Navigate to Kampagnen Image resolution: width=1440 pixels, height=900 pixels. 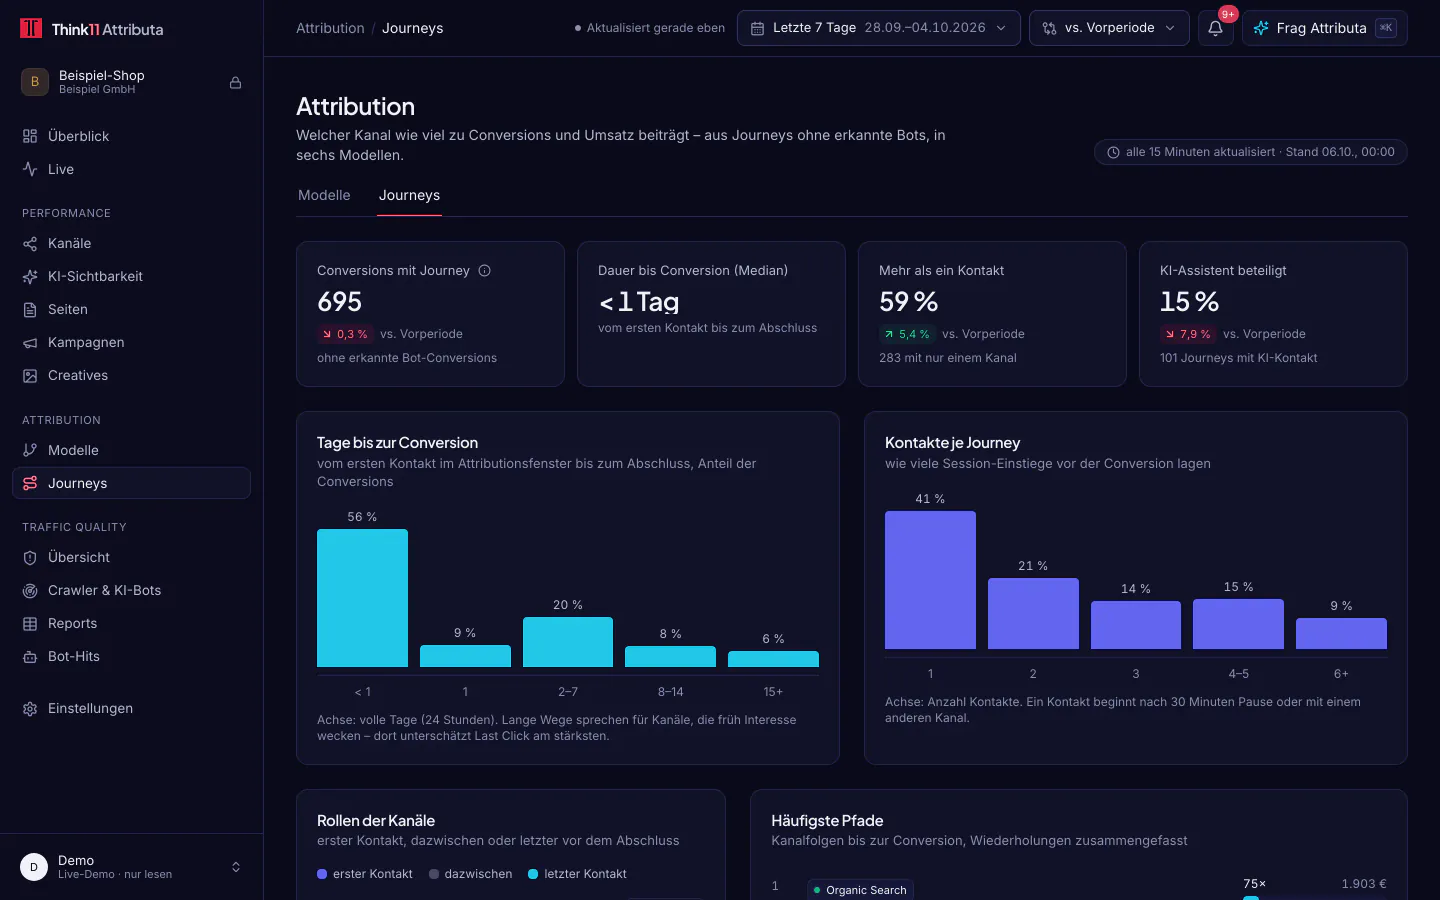[131, 342]
